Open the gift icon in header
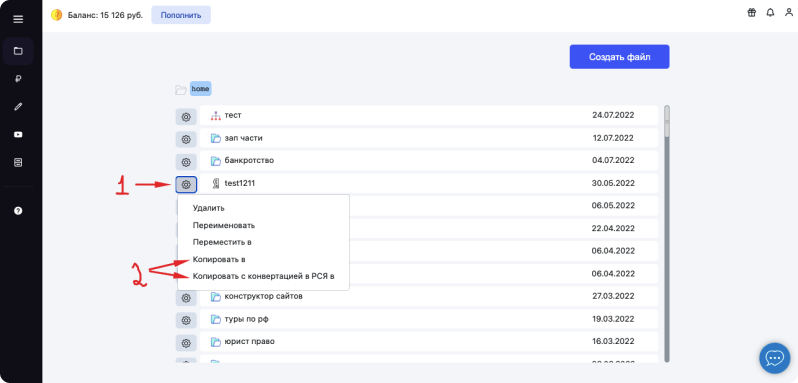The image size is (798, 383). [x=752, y=13]
